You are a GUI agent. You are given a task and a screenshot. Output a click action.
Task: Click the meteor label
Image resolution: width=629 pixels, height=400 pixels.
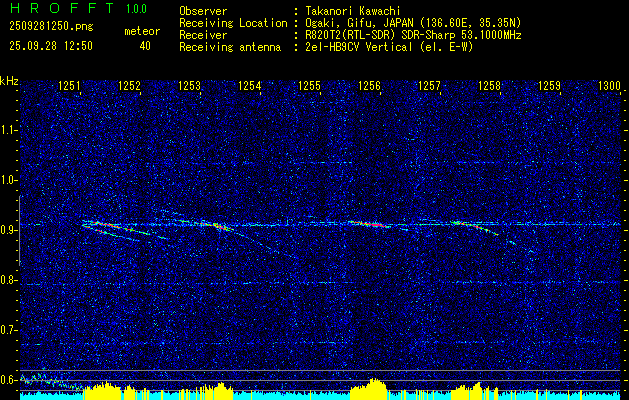point(142,31)
